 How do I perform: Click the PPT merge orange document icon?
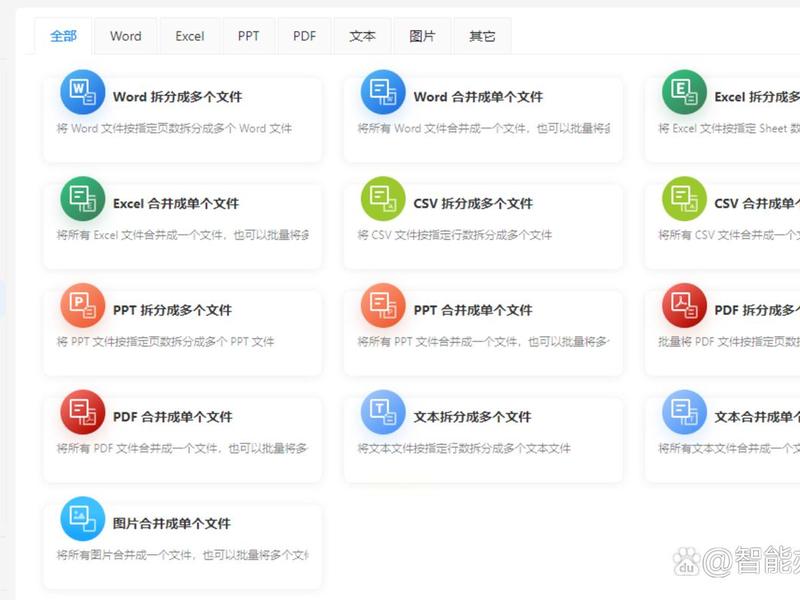click(x=383, y=306)
